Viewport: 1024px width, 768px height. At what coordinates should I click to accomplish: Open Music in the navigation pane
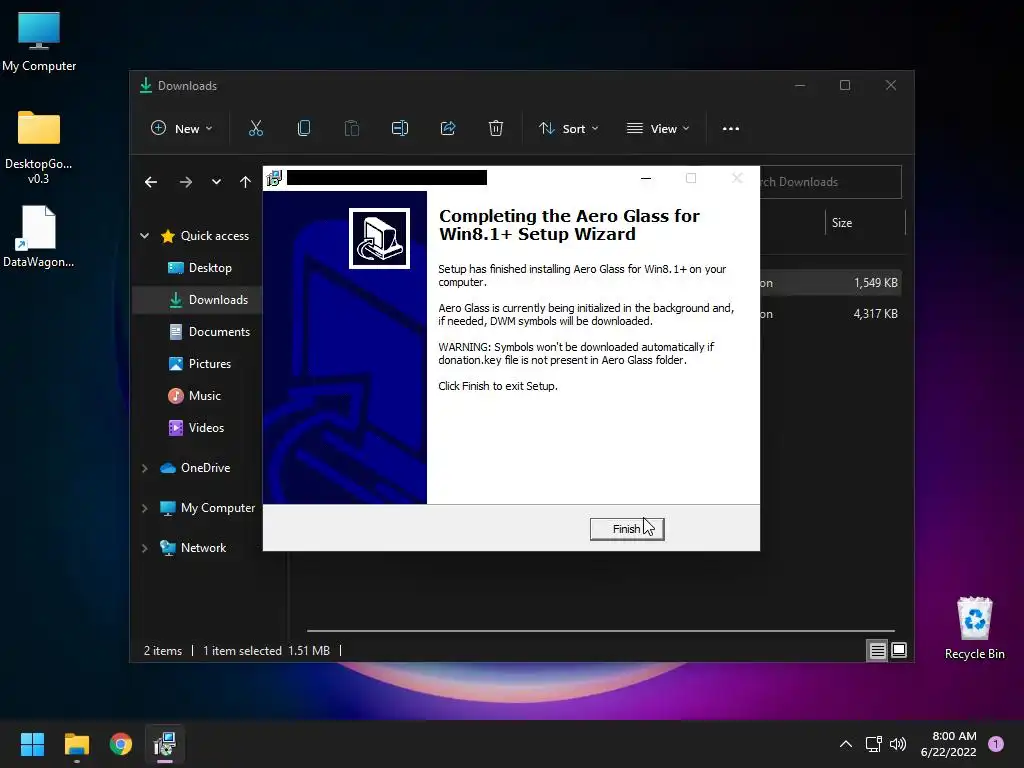[195, 396]
